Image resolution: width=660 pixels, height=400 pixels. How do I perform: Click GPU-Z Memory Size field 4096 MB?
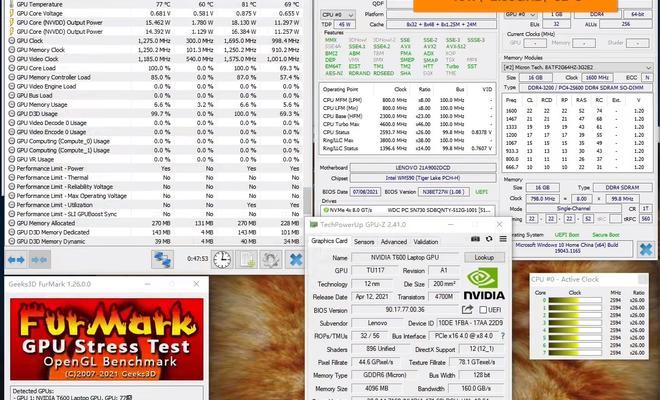[375, 388]
